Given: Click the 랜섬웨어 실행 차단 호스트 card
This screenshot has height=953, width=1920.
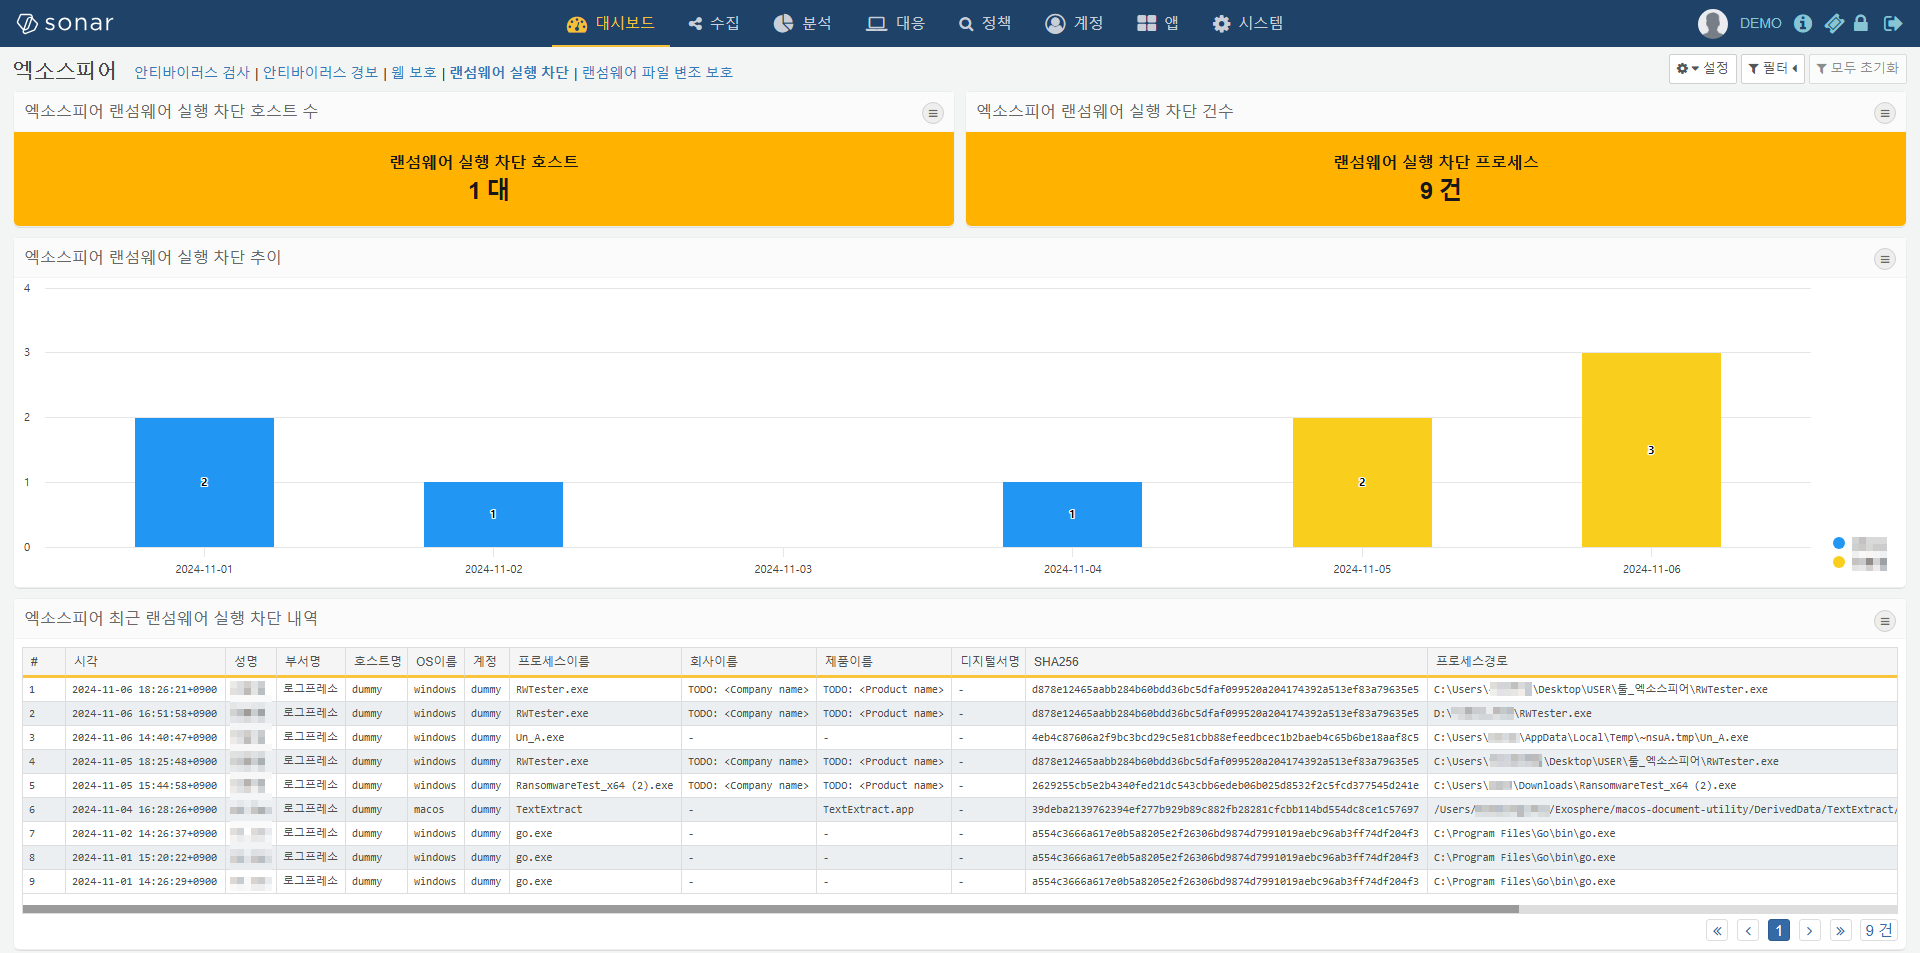Looking at the screenshot, I should pos(484,178).
